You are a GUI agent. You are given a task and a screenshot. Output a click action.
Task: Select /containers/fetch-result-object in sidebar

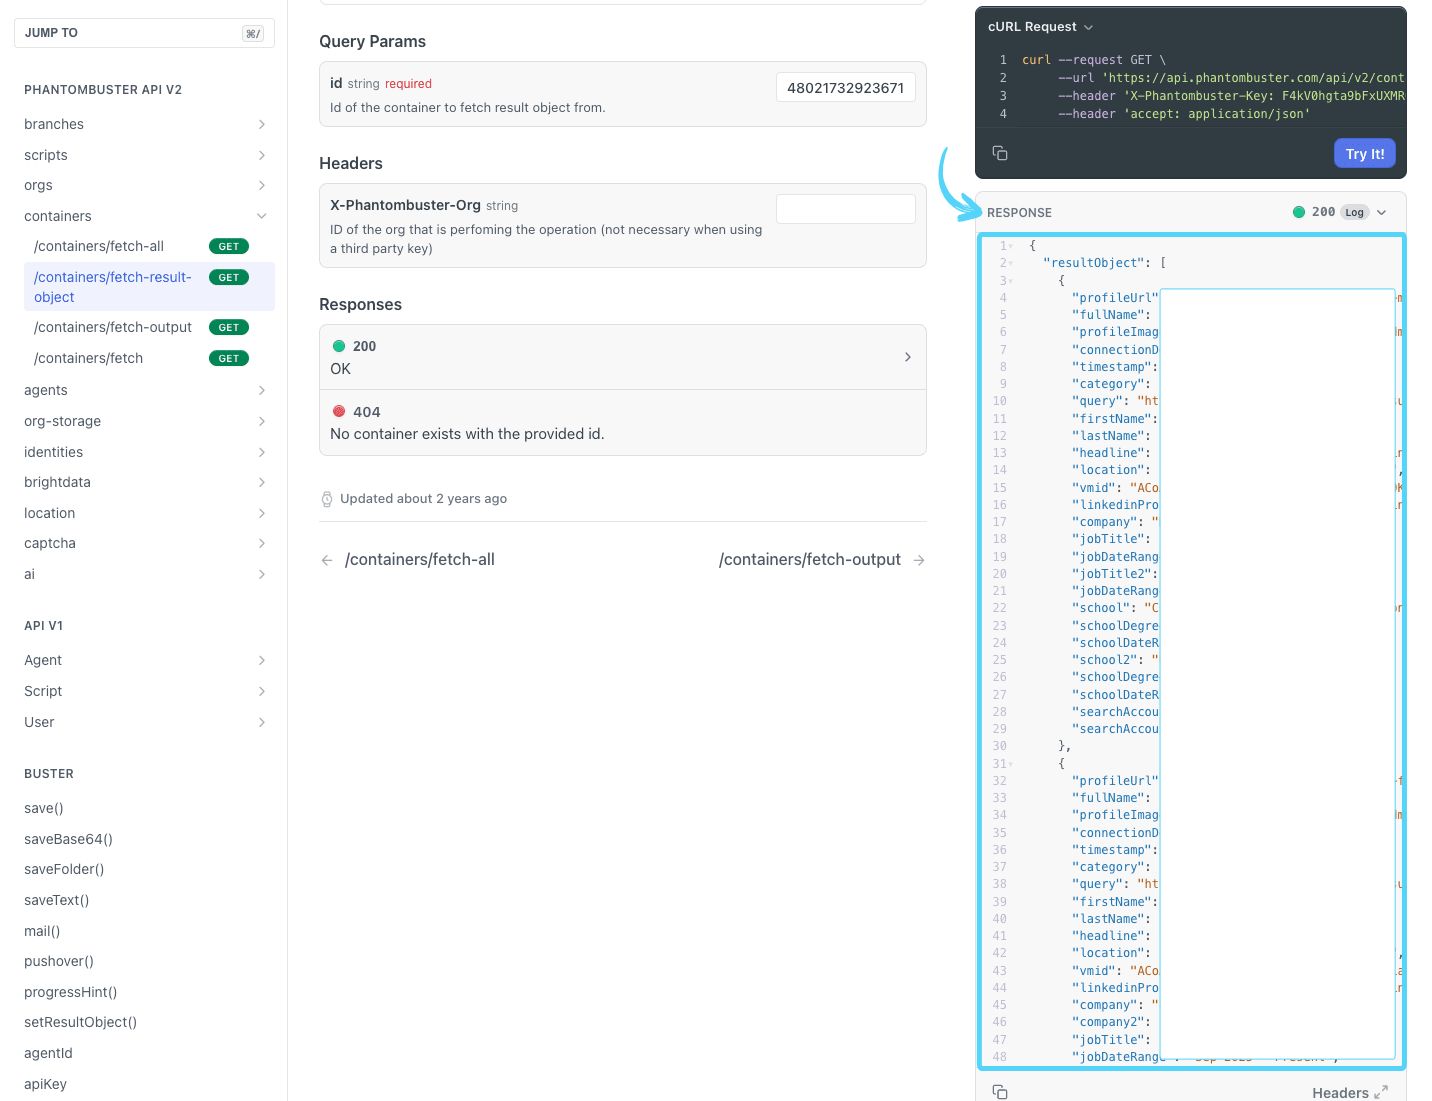pyautogui.click(x=149, y=287)
